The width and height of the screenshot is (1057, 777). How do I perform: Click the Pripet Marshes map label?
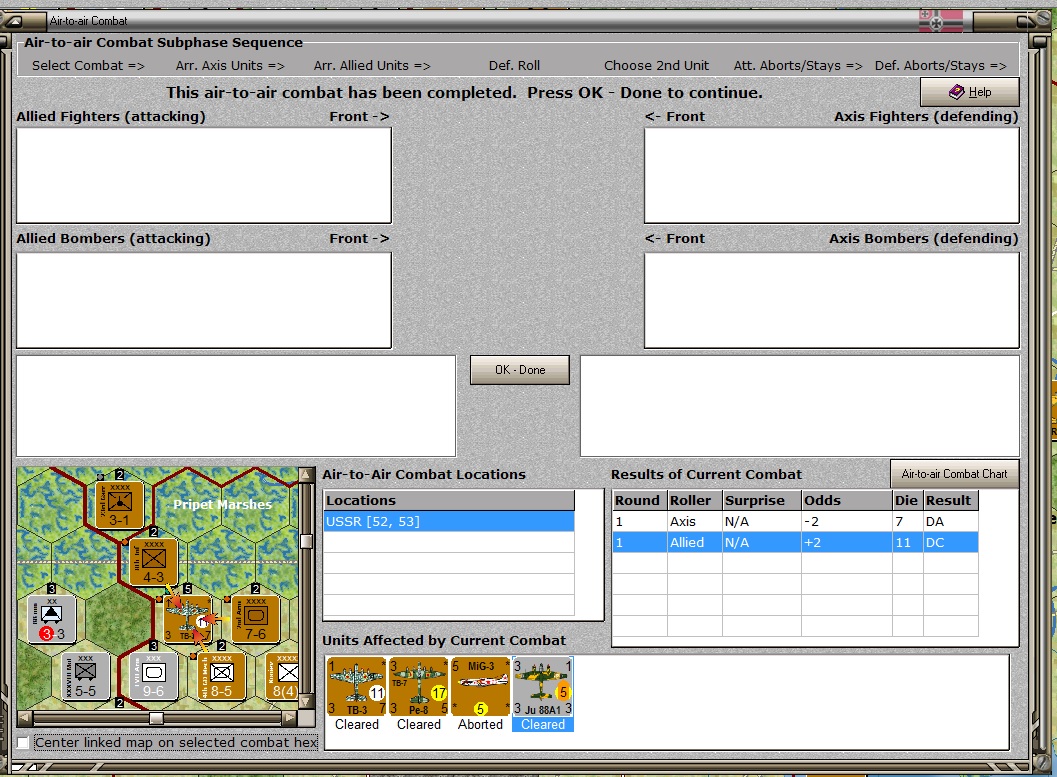tap(222, 504)
